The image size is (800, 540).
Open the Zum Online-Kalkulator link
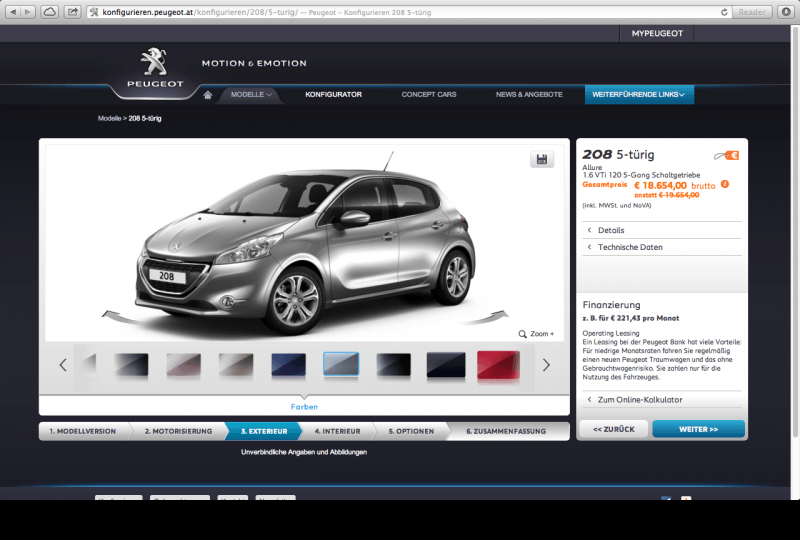[662, 400]
